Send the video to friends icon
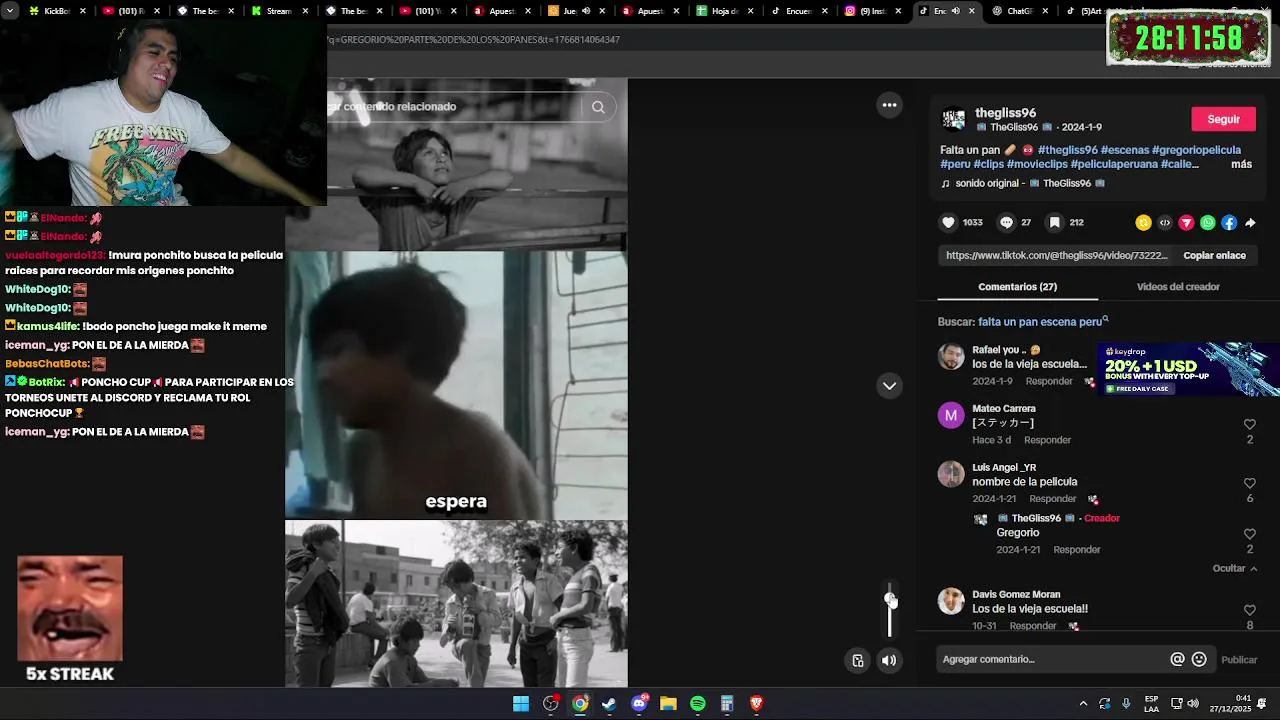Image resolution: width=1280 pixels, height=720 pixels. coord(1186,223)
